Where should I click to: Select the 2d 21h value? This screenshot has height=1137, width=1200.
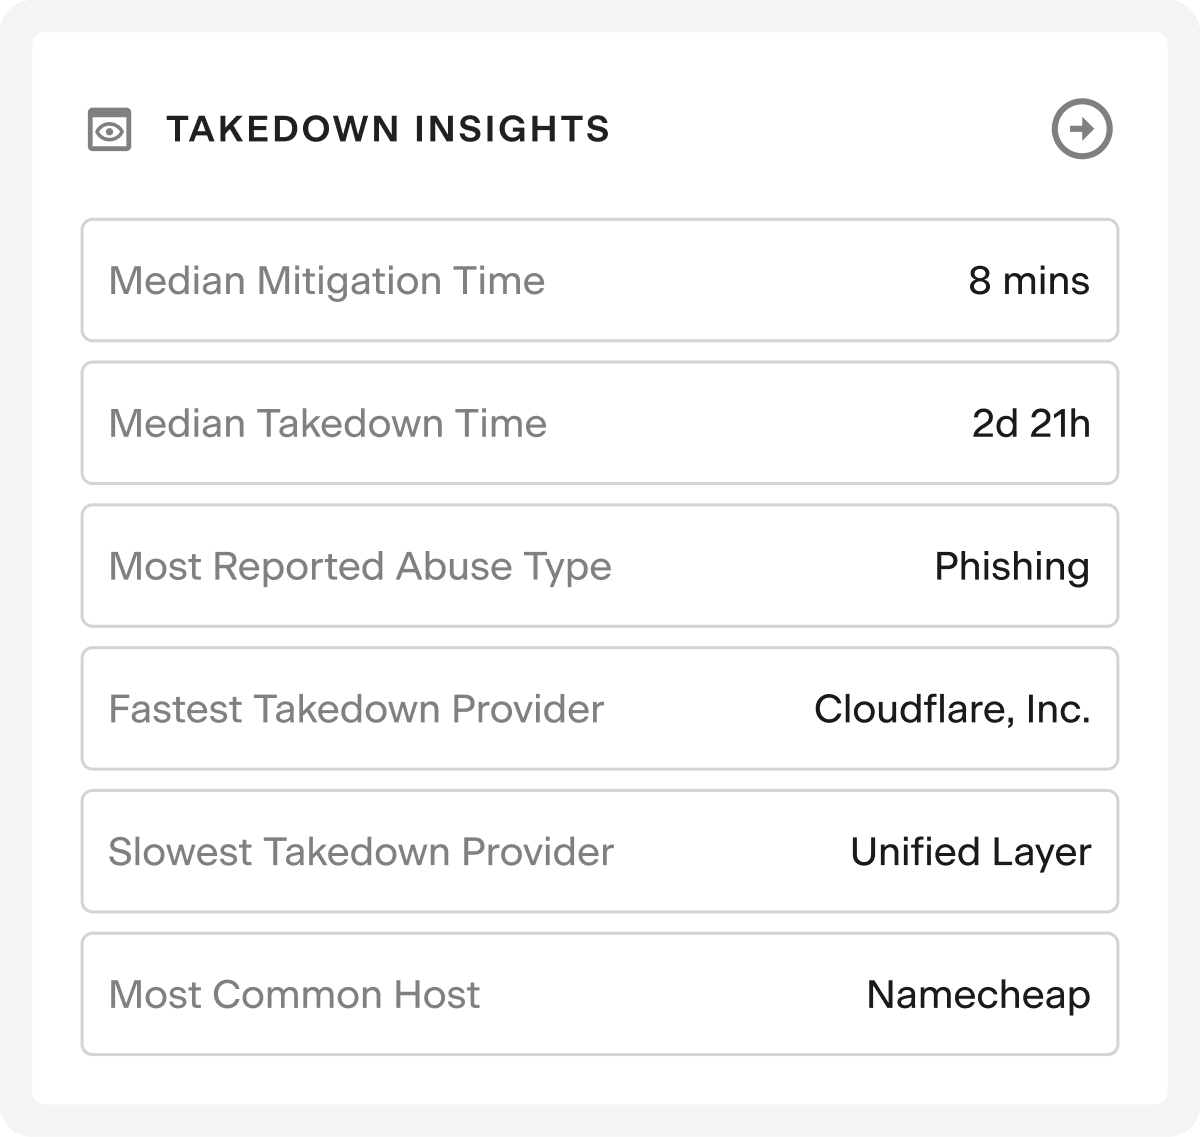point(1030,424)
